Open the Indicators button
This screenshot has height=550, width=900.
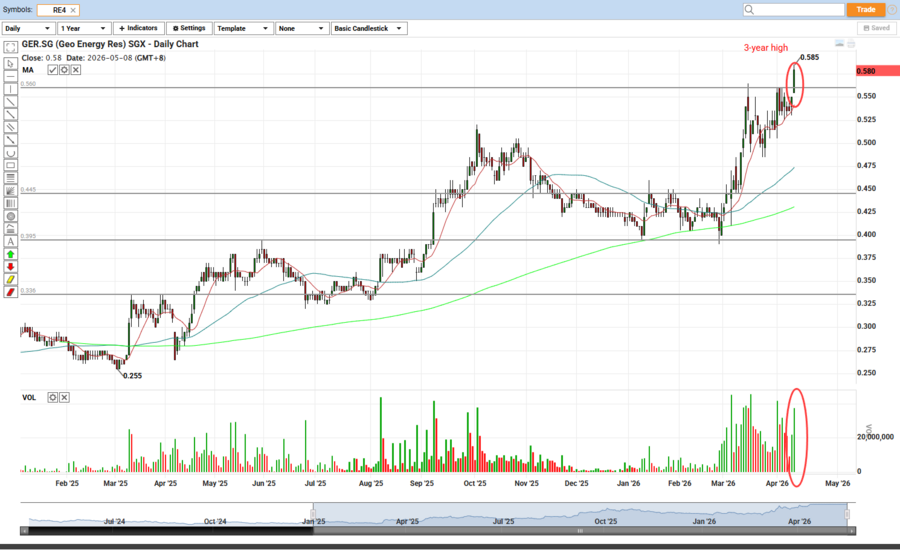[138, 28]
